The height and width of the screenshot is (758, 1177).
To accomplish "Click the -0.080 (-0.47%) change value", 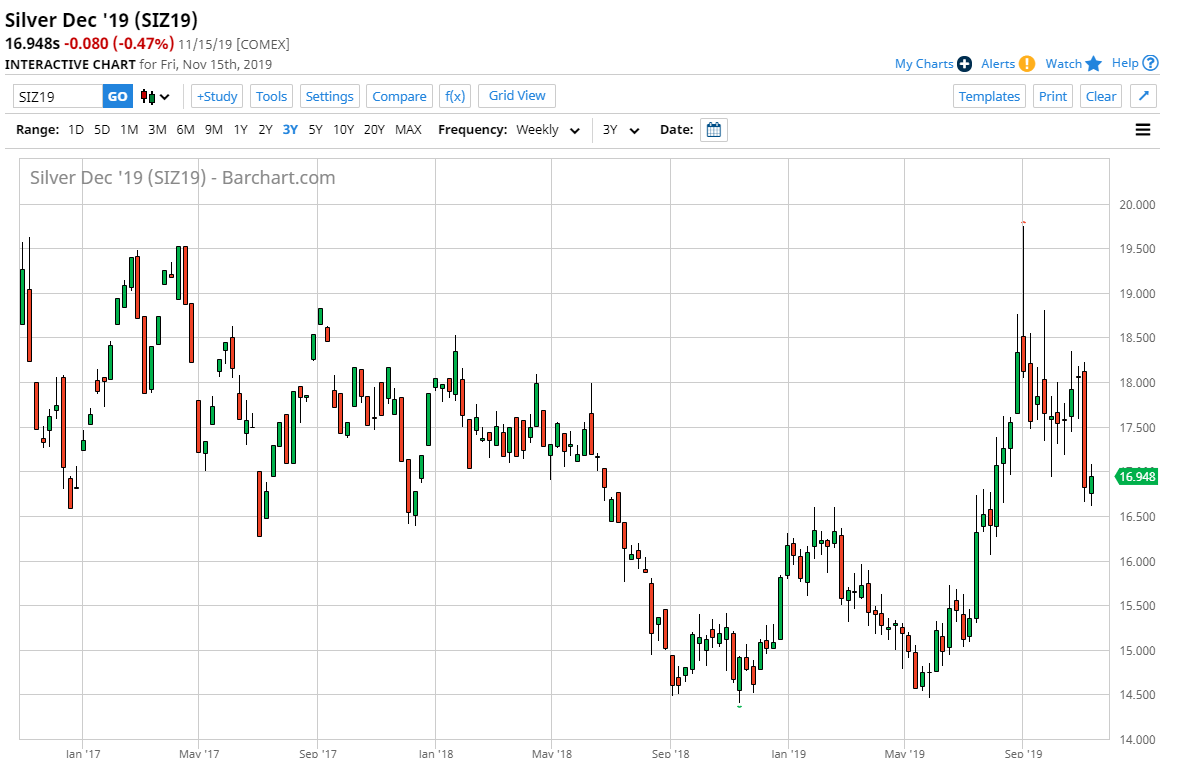I will coord(119,44).
